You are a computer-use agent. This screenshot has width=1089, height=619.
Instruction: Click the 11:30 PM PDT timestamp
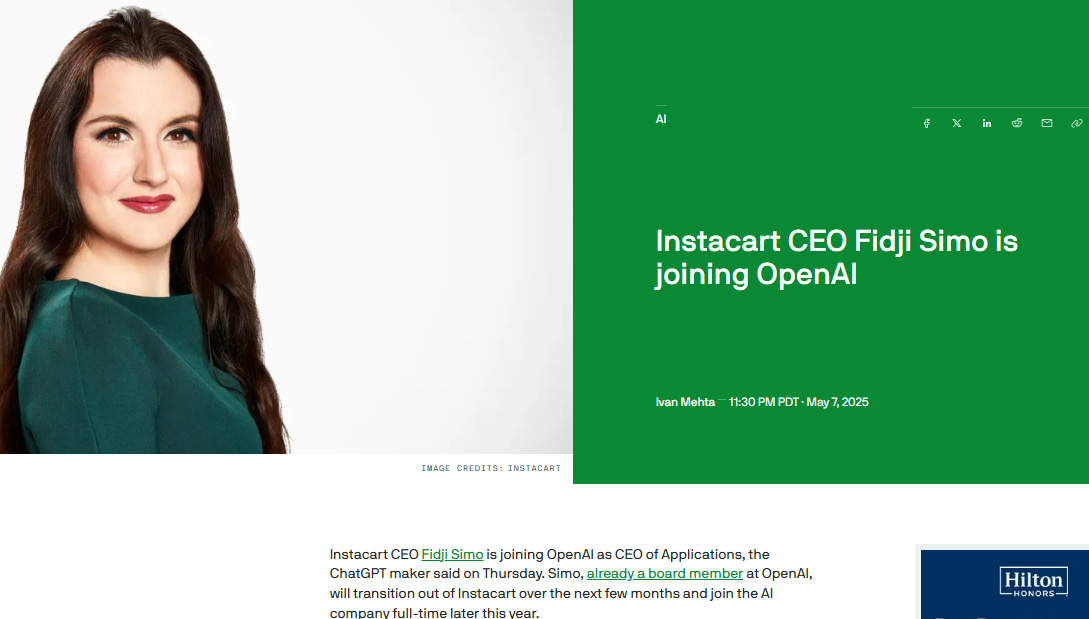click(x=763, y=402)
